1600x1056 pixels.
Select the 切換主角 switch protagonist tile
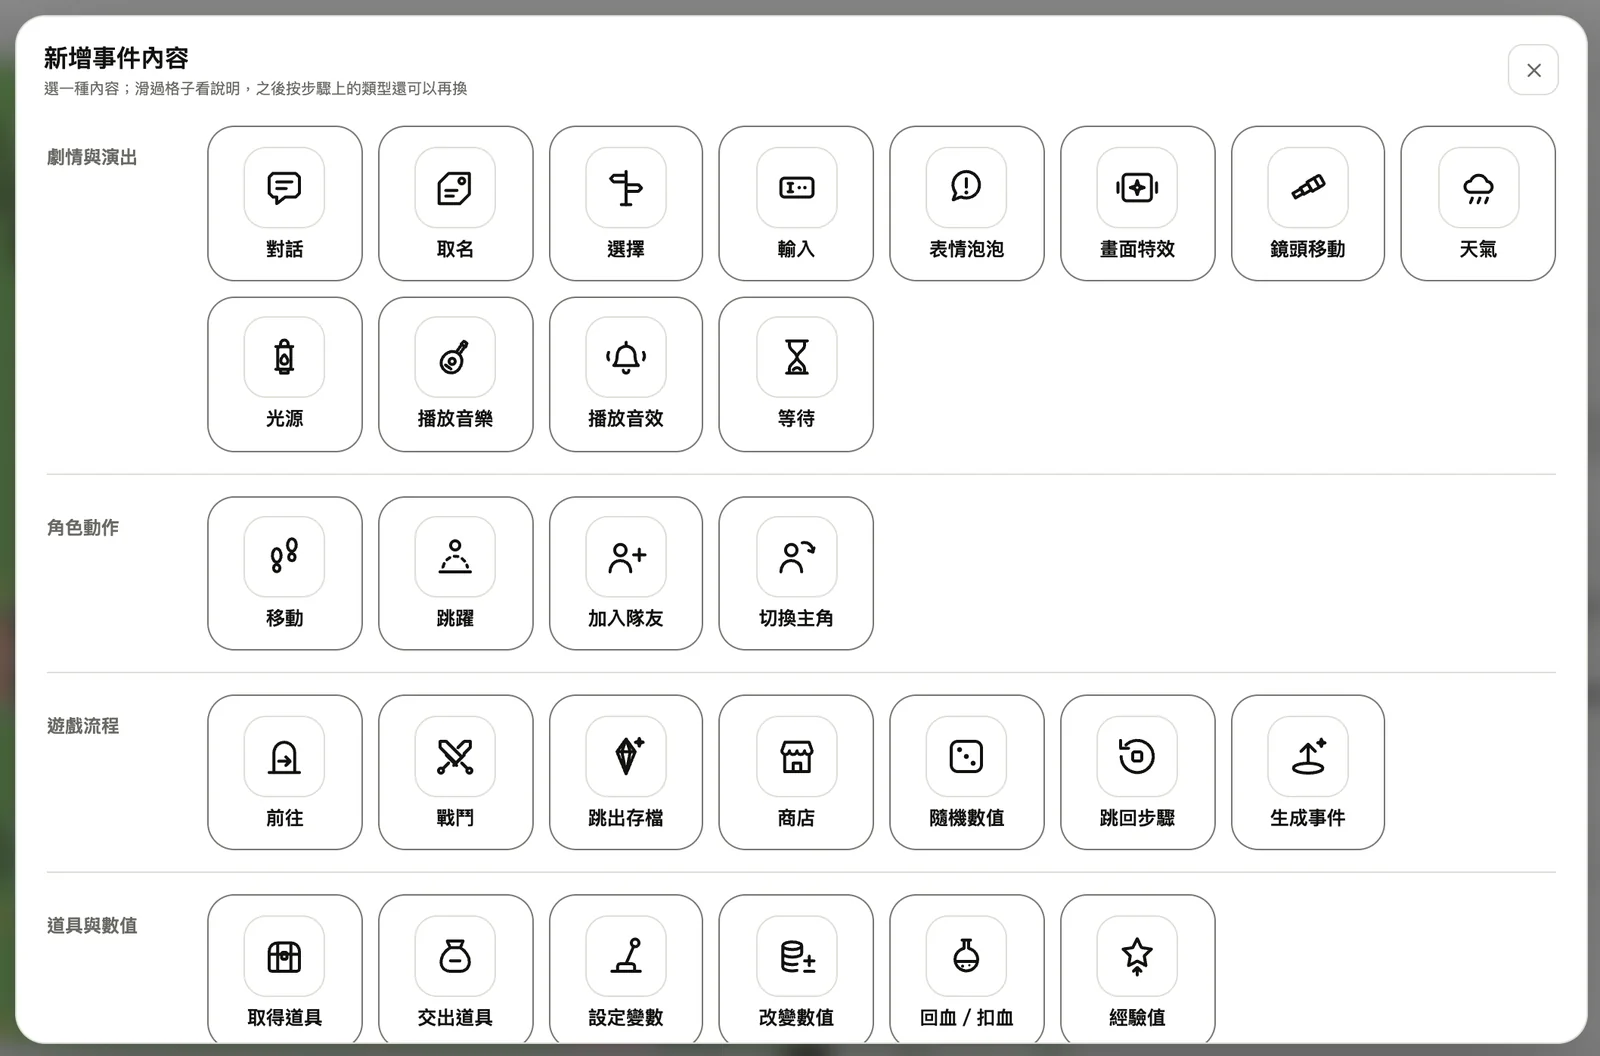796,574
